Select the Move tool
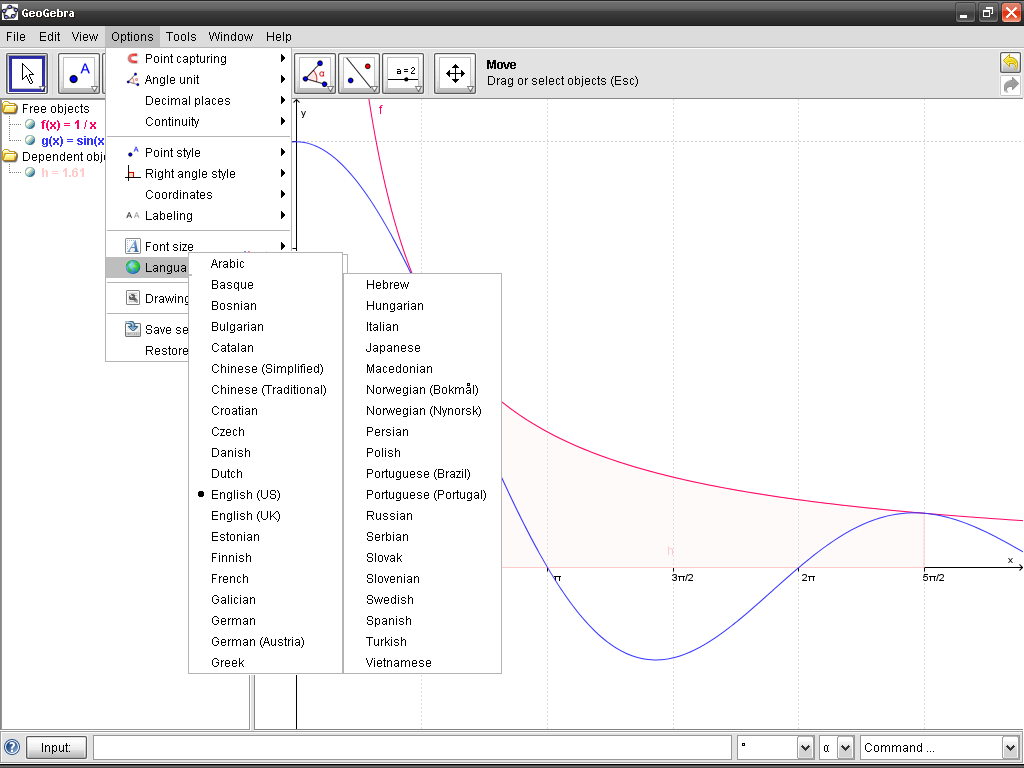The height and width of the screenshot is (768, 1024). click(27, 73)
